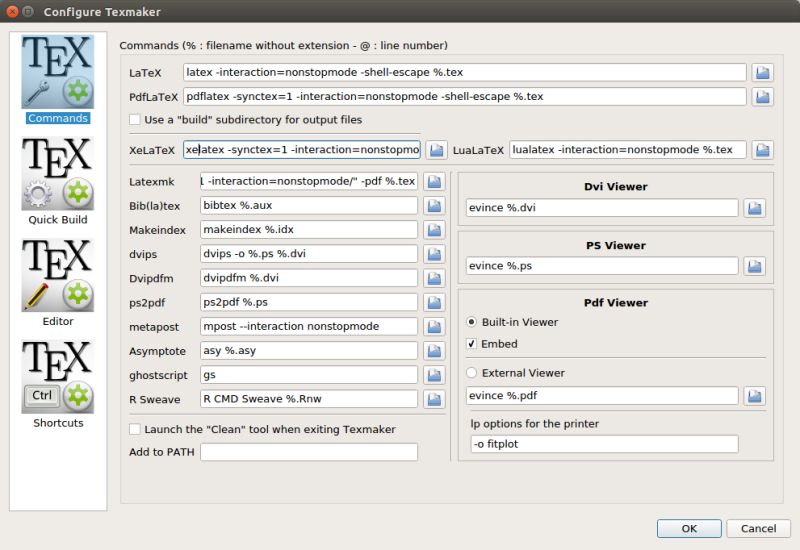Browse for the LaTeX command executable
800x550 pixels.
762,72
